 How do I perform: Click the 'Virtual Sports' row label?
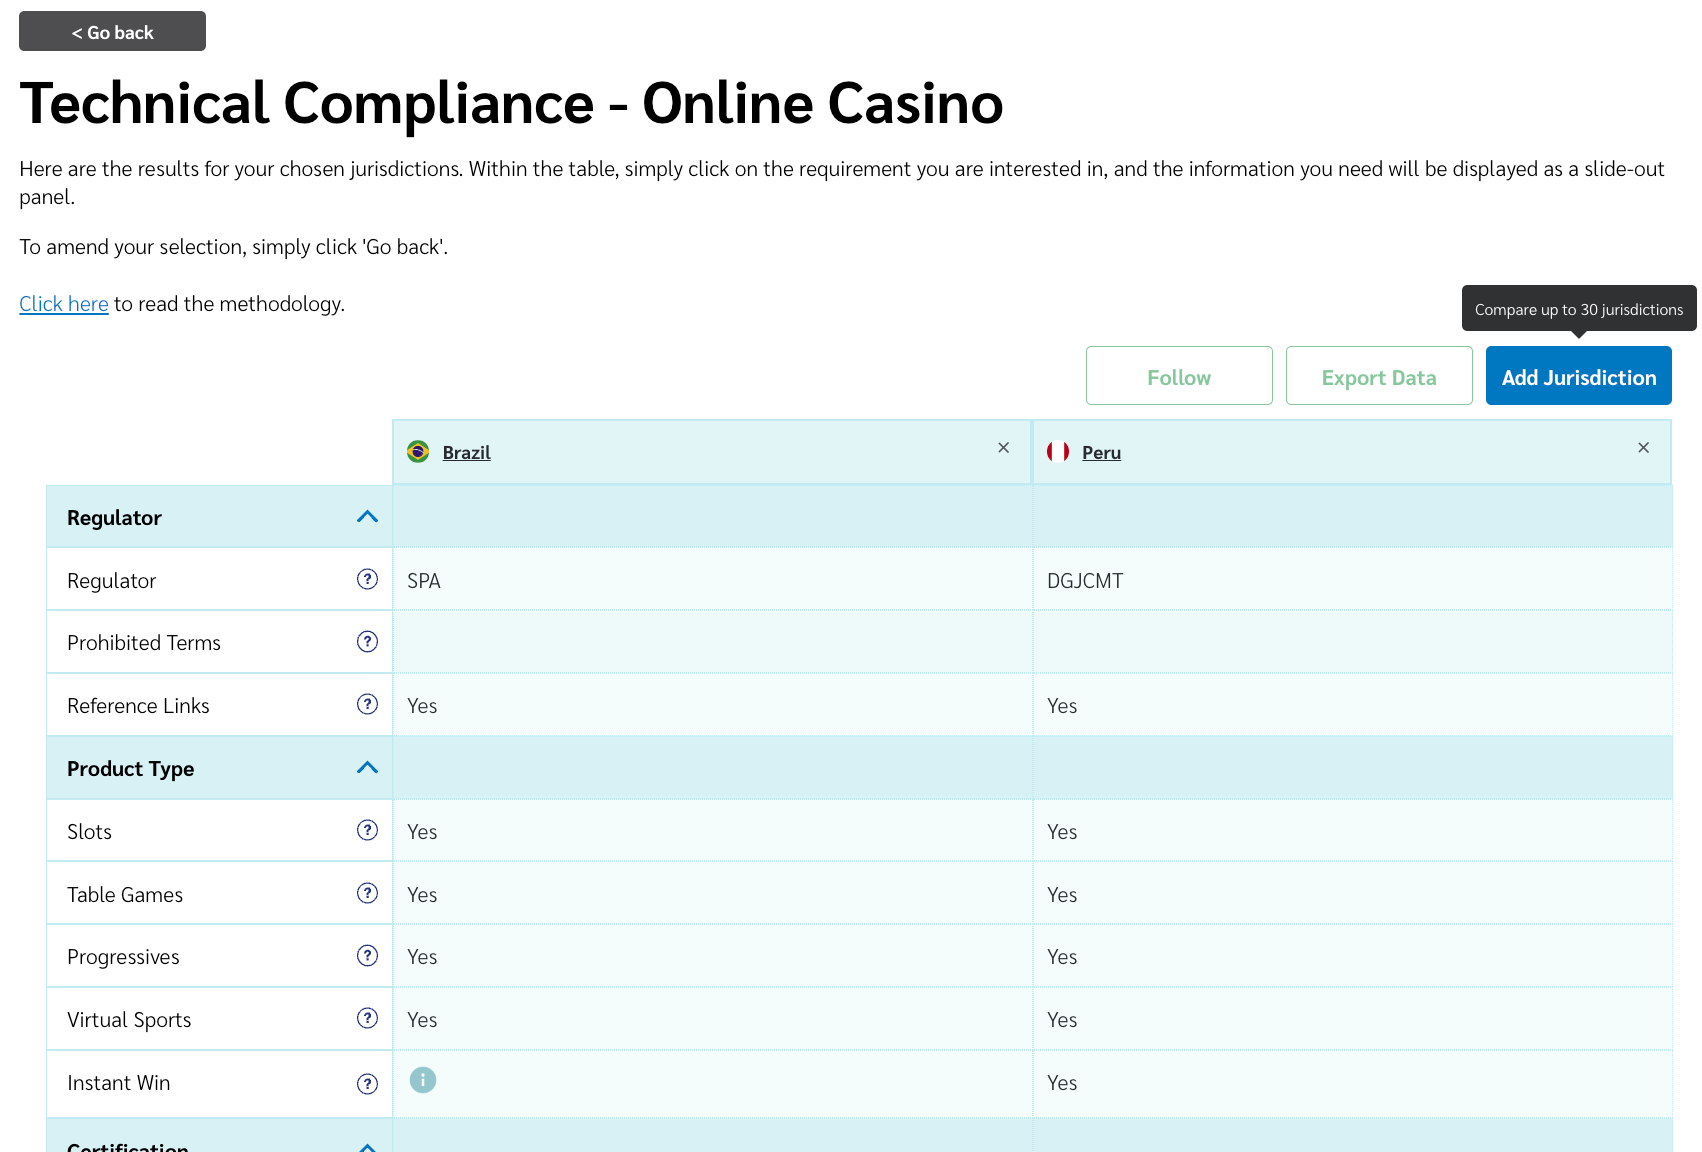coord(129,1020)
